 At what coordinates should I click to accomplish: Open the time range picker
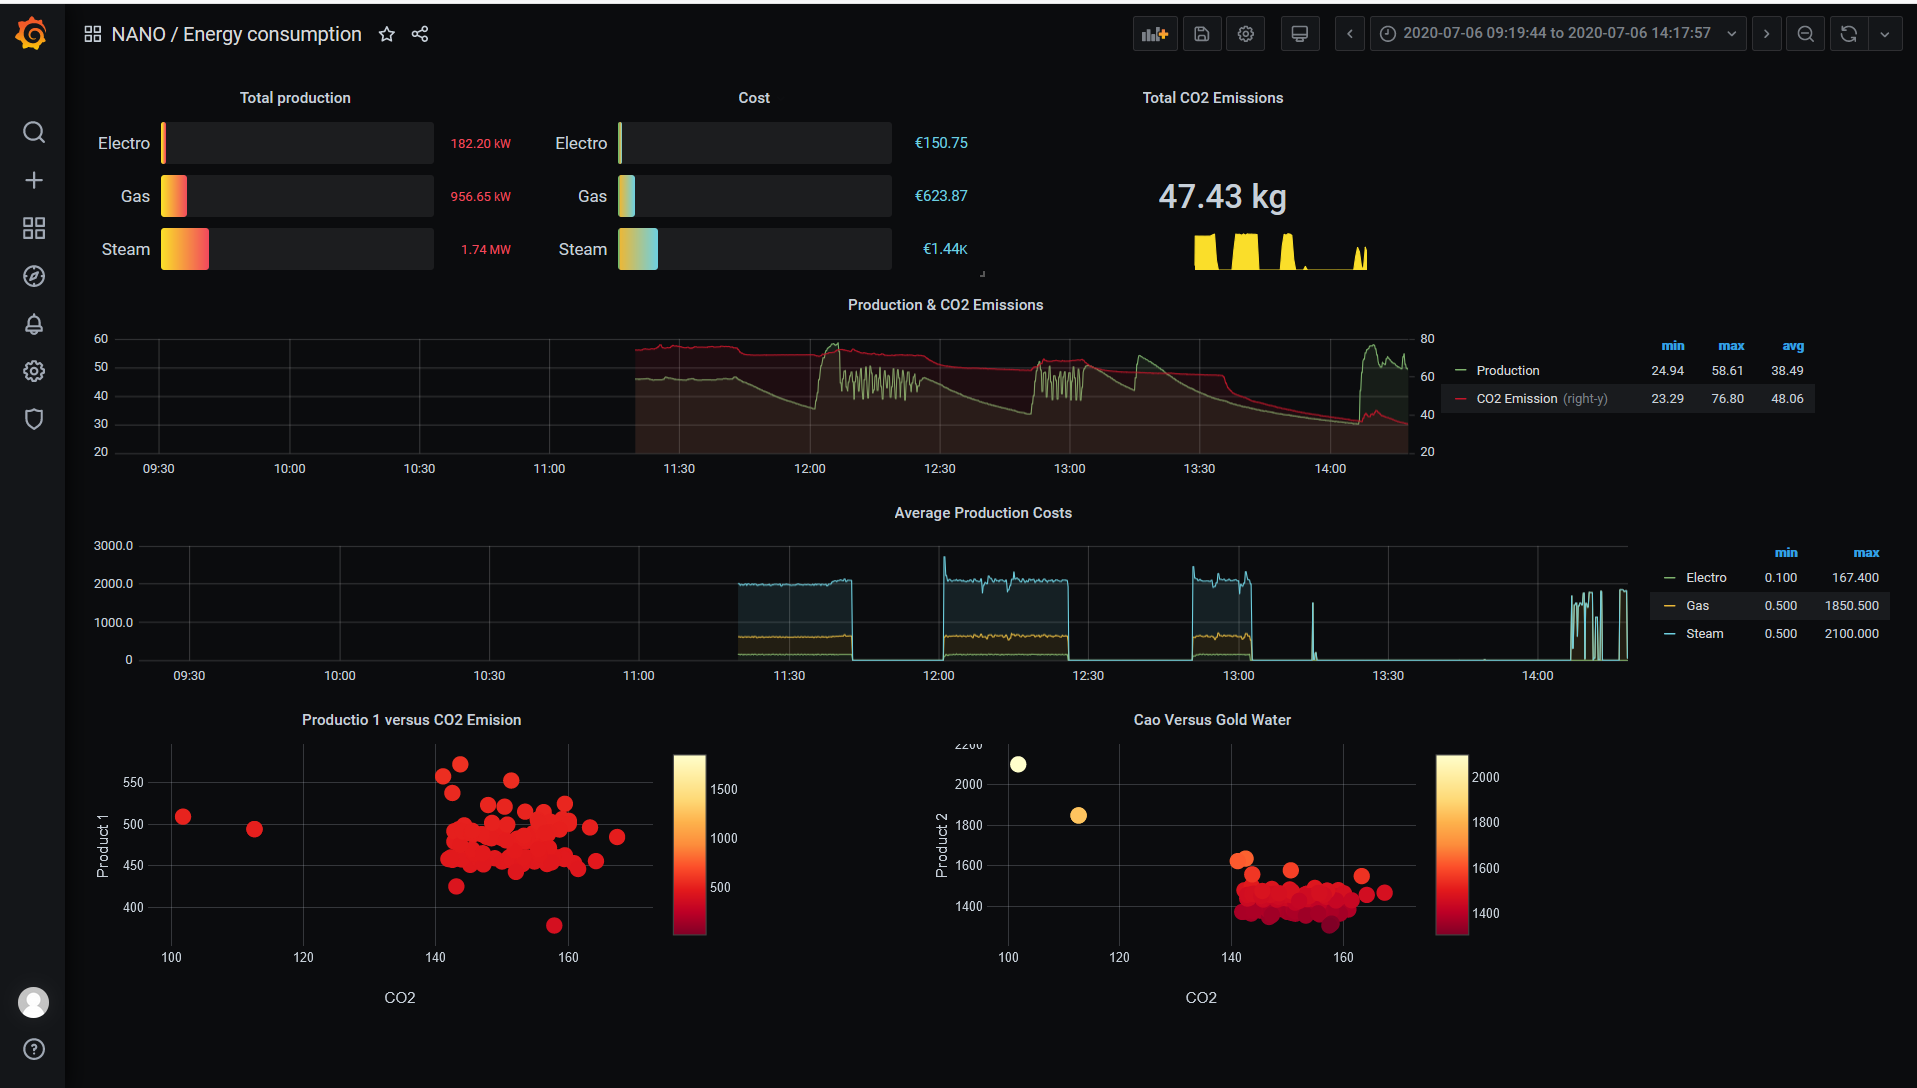[1558, 34]
